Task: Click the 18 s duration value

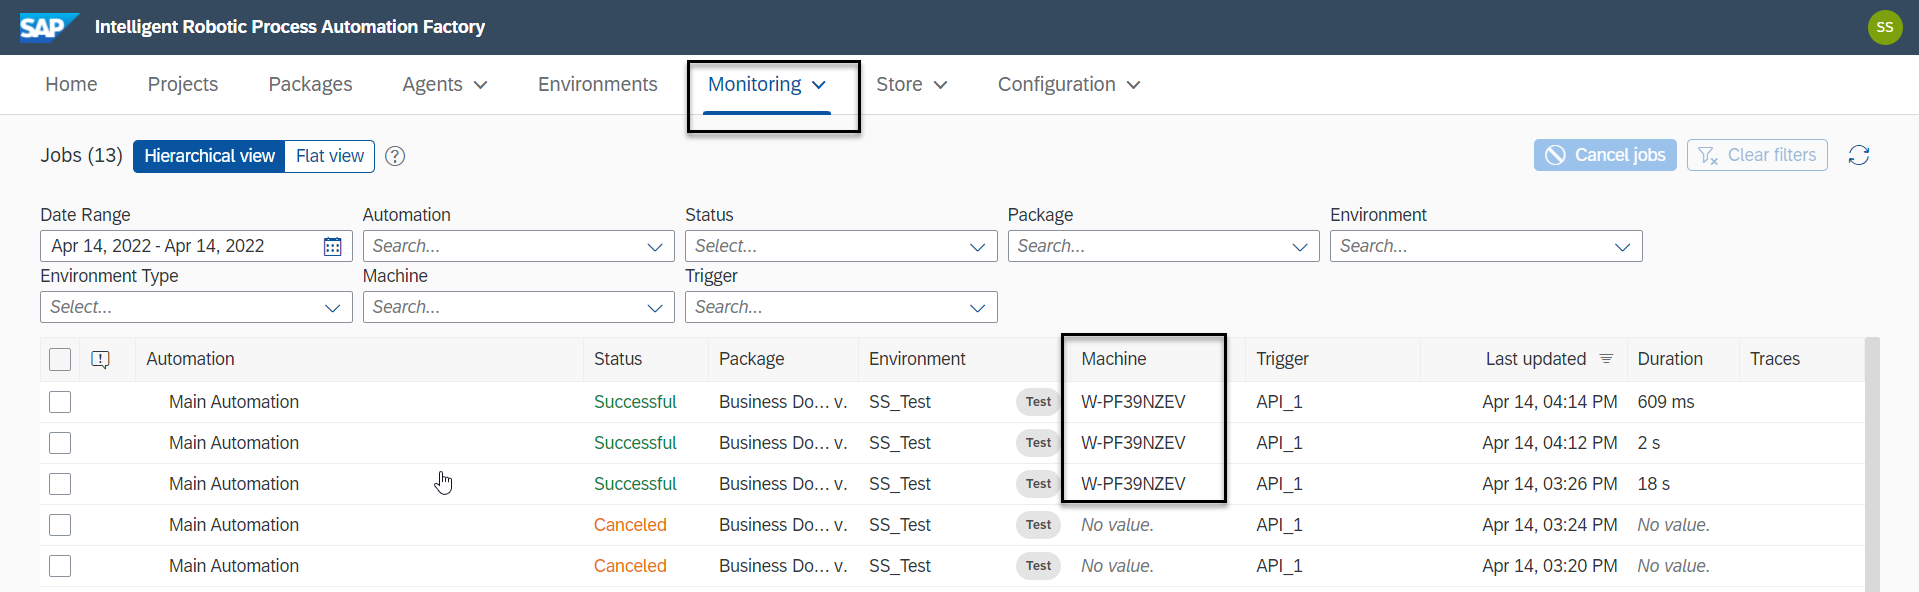Action: 1654,484
